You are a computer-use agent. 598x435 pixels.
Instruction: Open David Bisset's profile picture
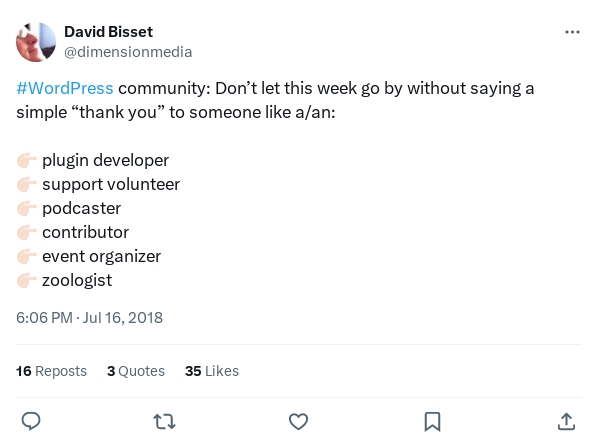point(36,42)
